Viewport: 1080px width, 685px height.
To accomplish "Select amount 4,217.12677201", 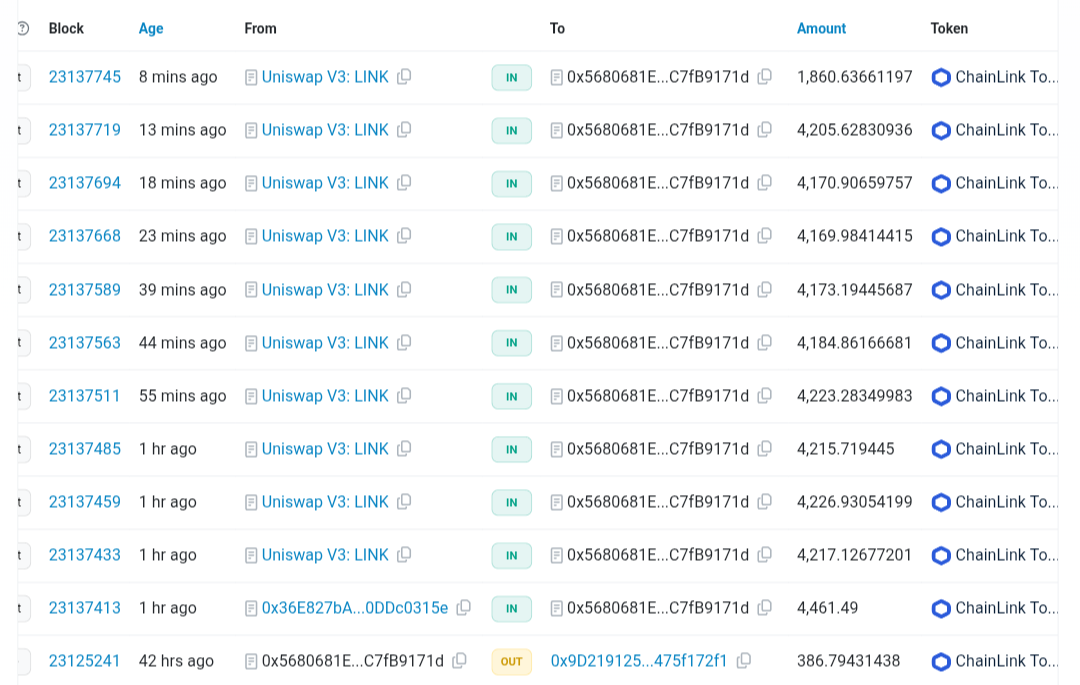I will (855, 555).
